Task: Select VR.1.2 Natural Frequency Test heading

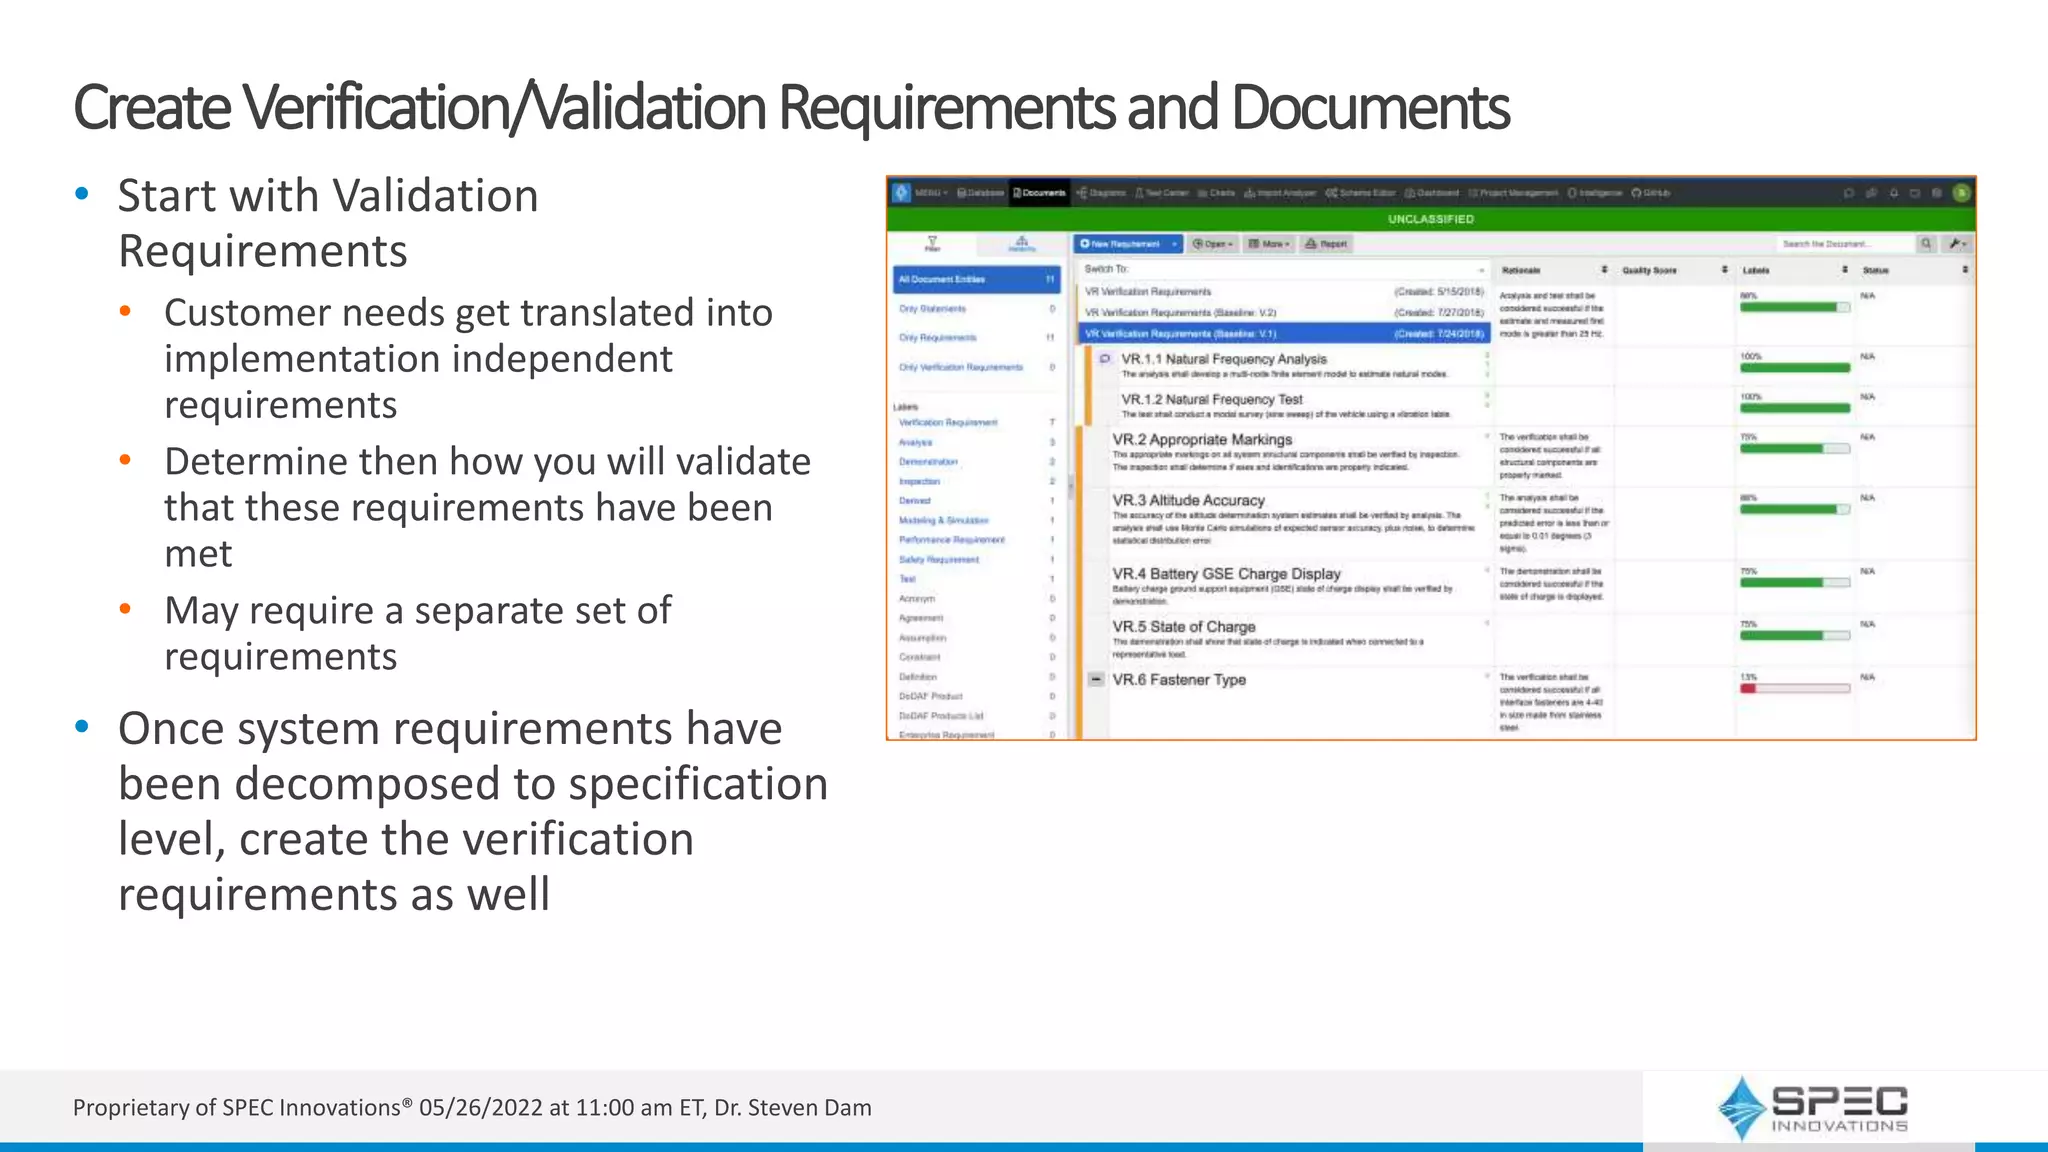Action: tap(1212, 399)
